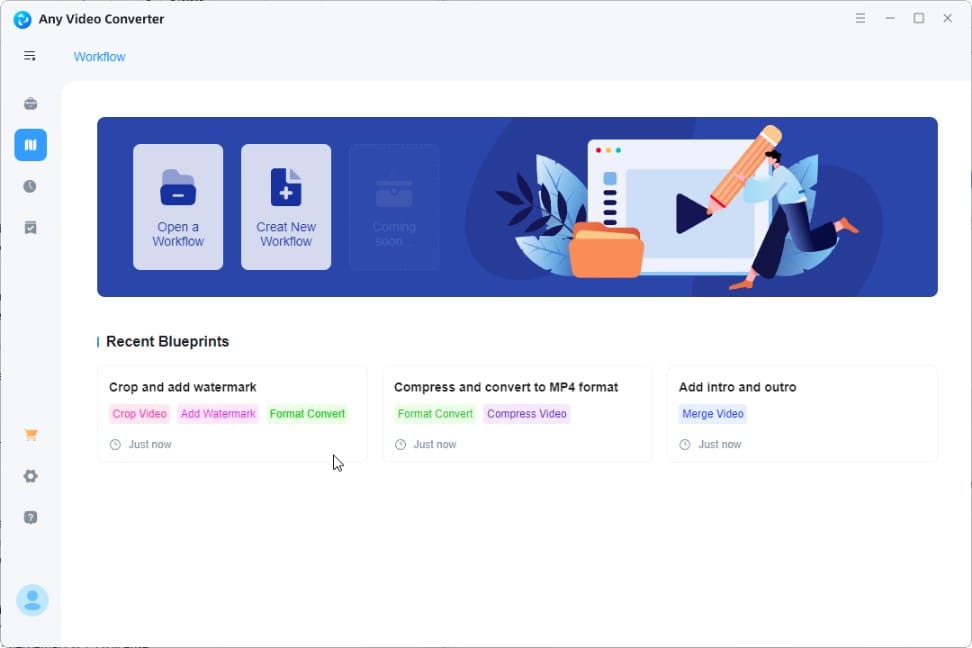The width and height of the screenshot is (972, 648).
Task: Open the Help question mark icon
Action: point(30,517)
